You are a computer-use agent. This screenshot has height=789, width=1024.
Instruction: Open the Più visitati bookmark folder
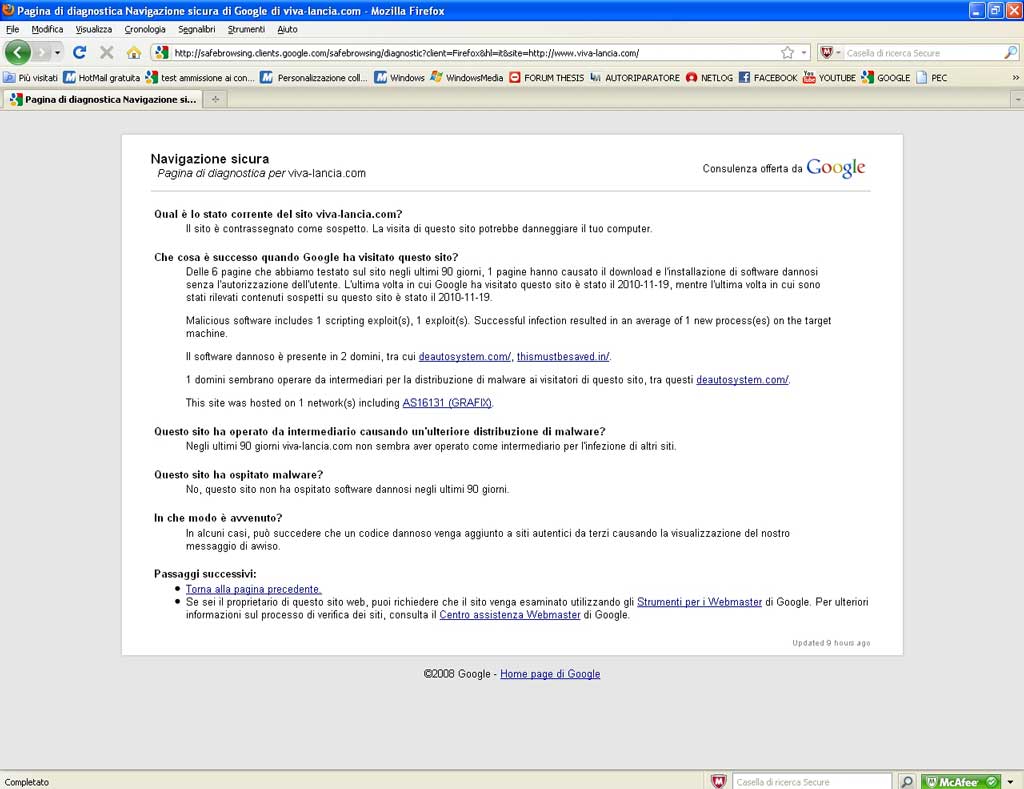coord(31,78)
